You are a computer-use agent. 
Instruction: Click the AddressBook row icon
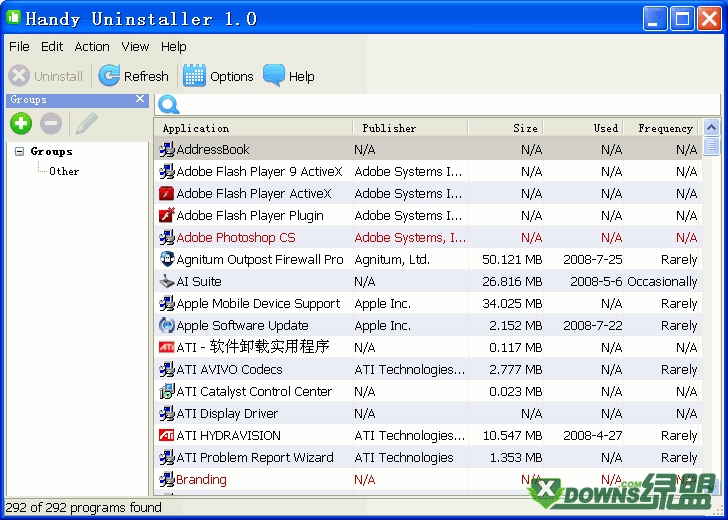[x=167, y=150]
